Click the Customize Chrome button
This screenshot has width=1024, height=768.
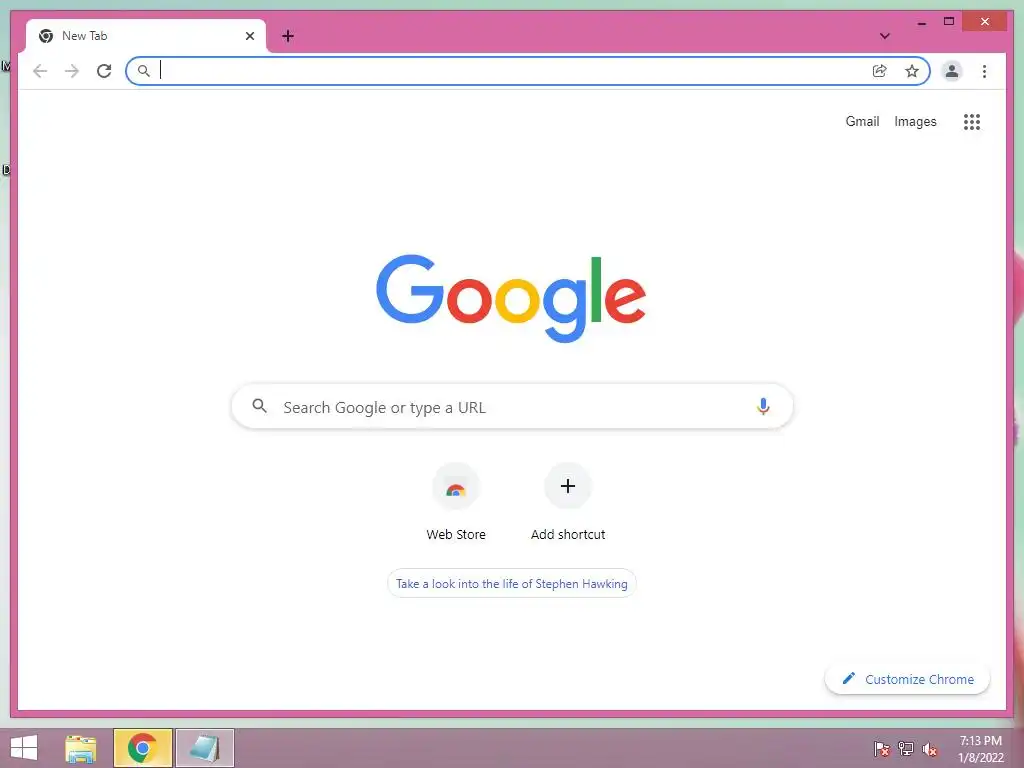click(907, 679)
